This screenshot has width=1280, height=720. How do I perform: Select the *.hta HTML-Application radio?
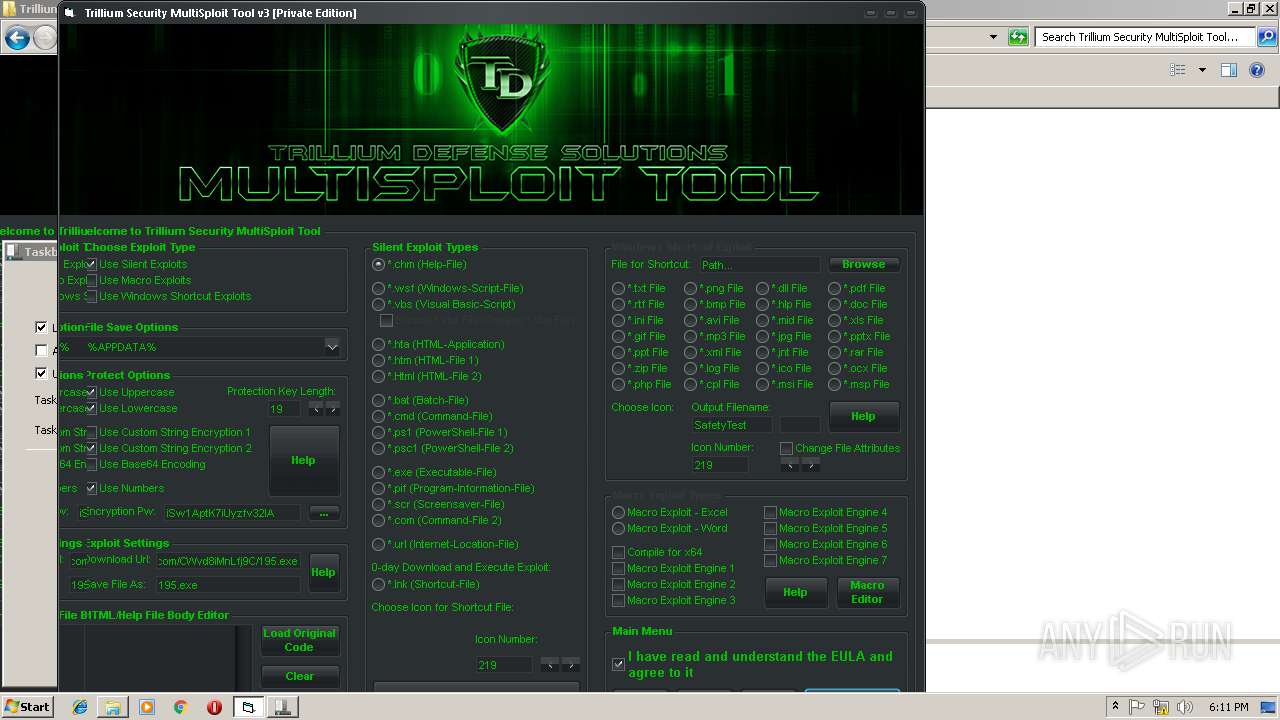(x=378, y=345)
